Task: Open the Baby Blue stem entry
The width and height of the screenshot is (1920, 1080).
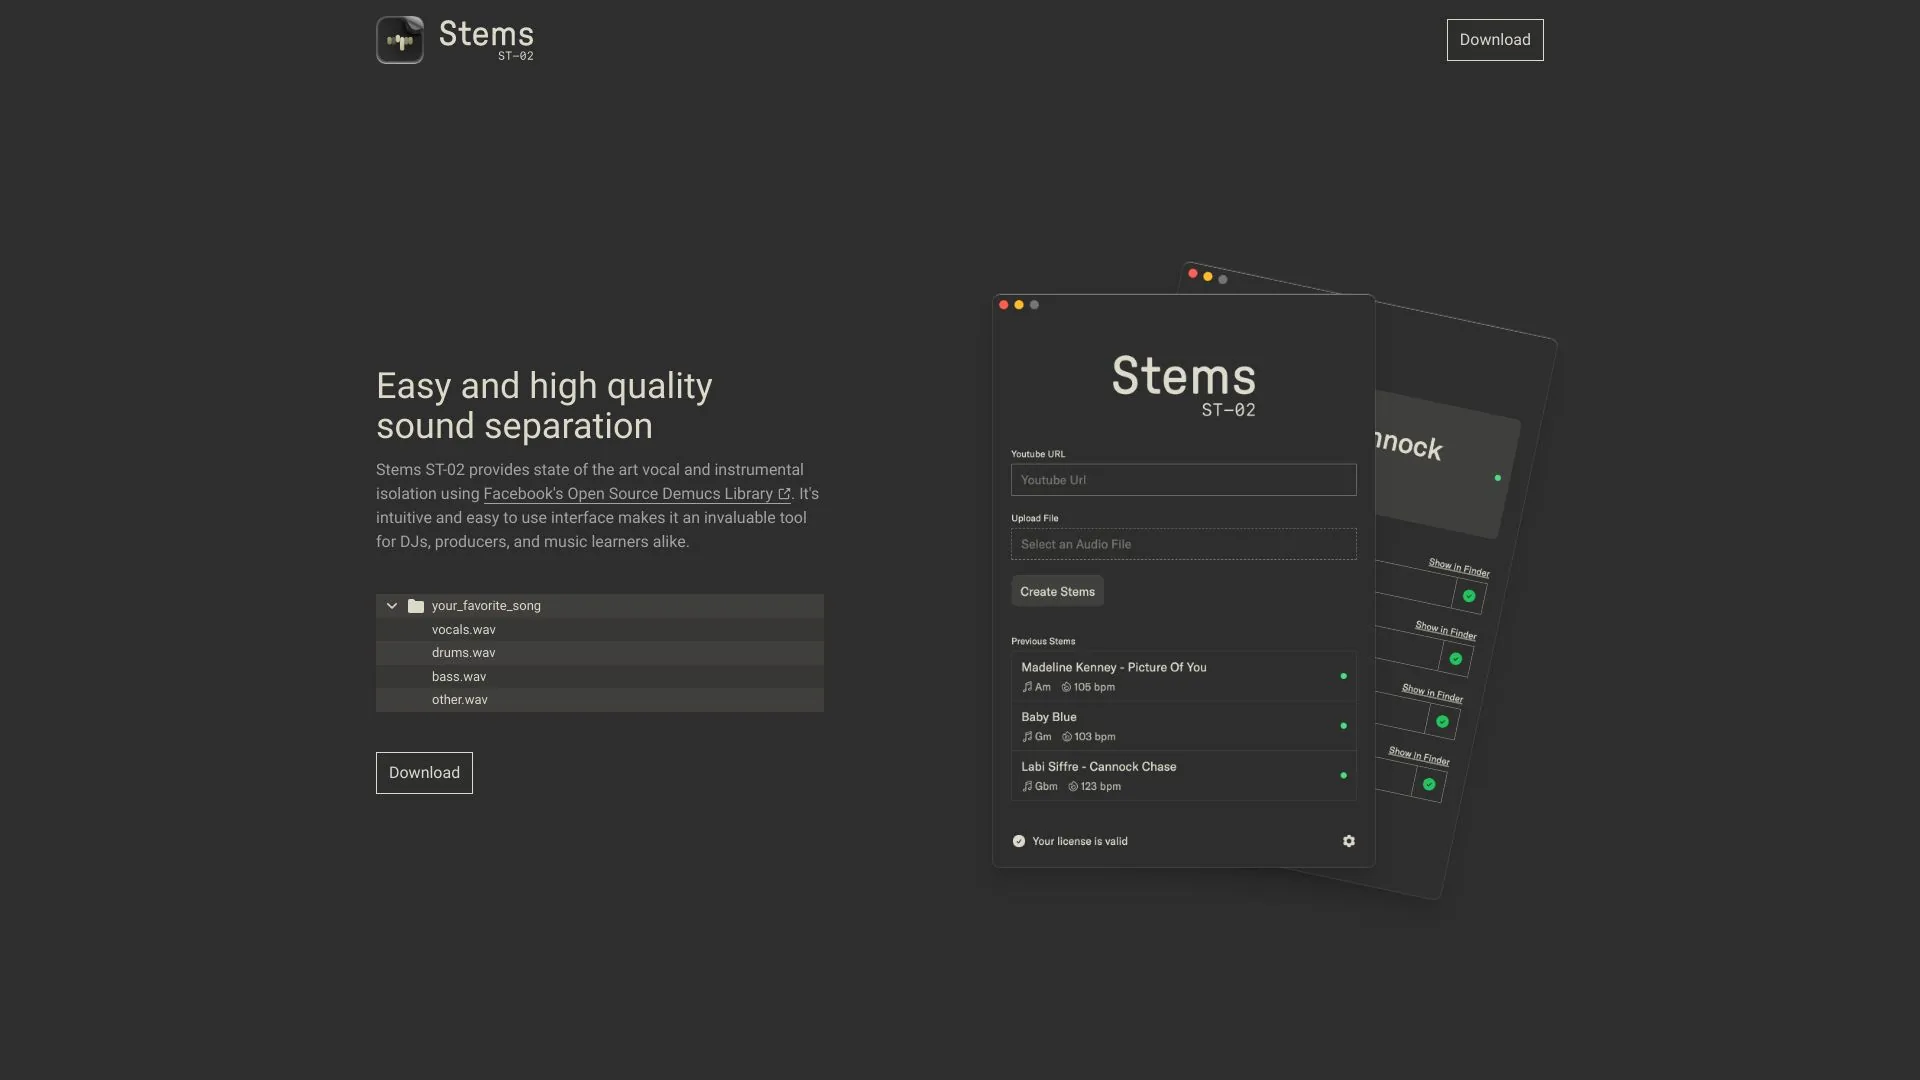Action: (x=1184, y=726)
